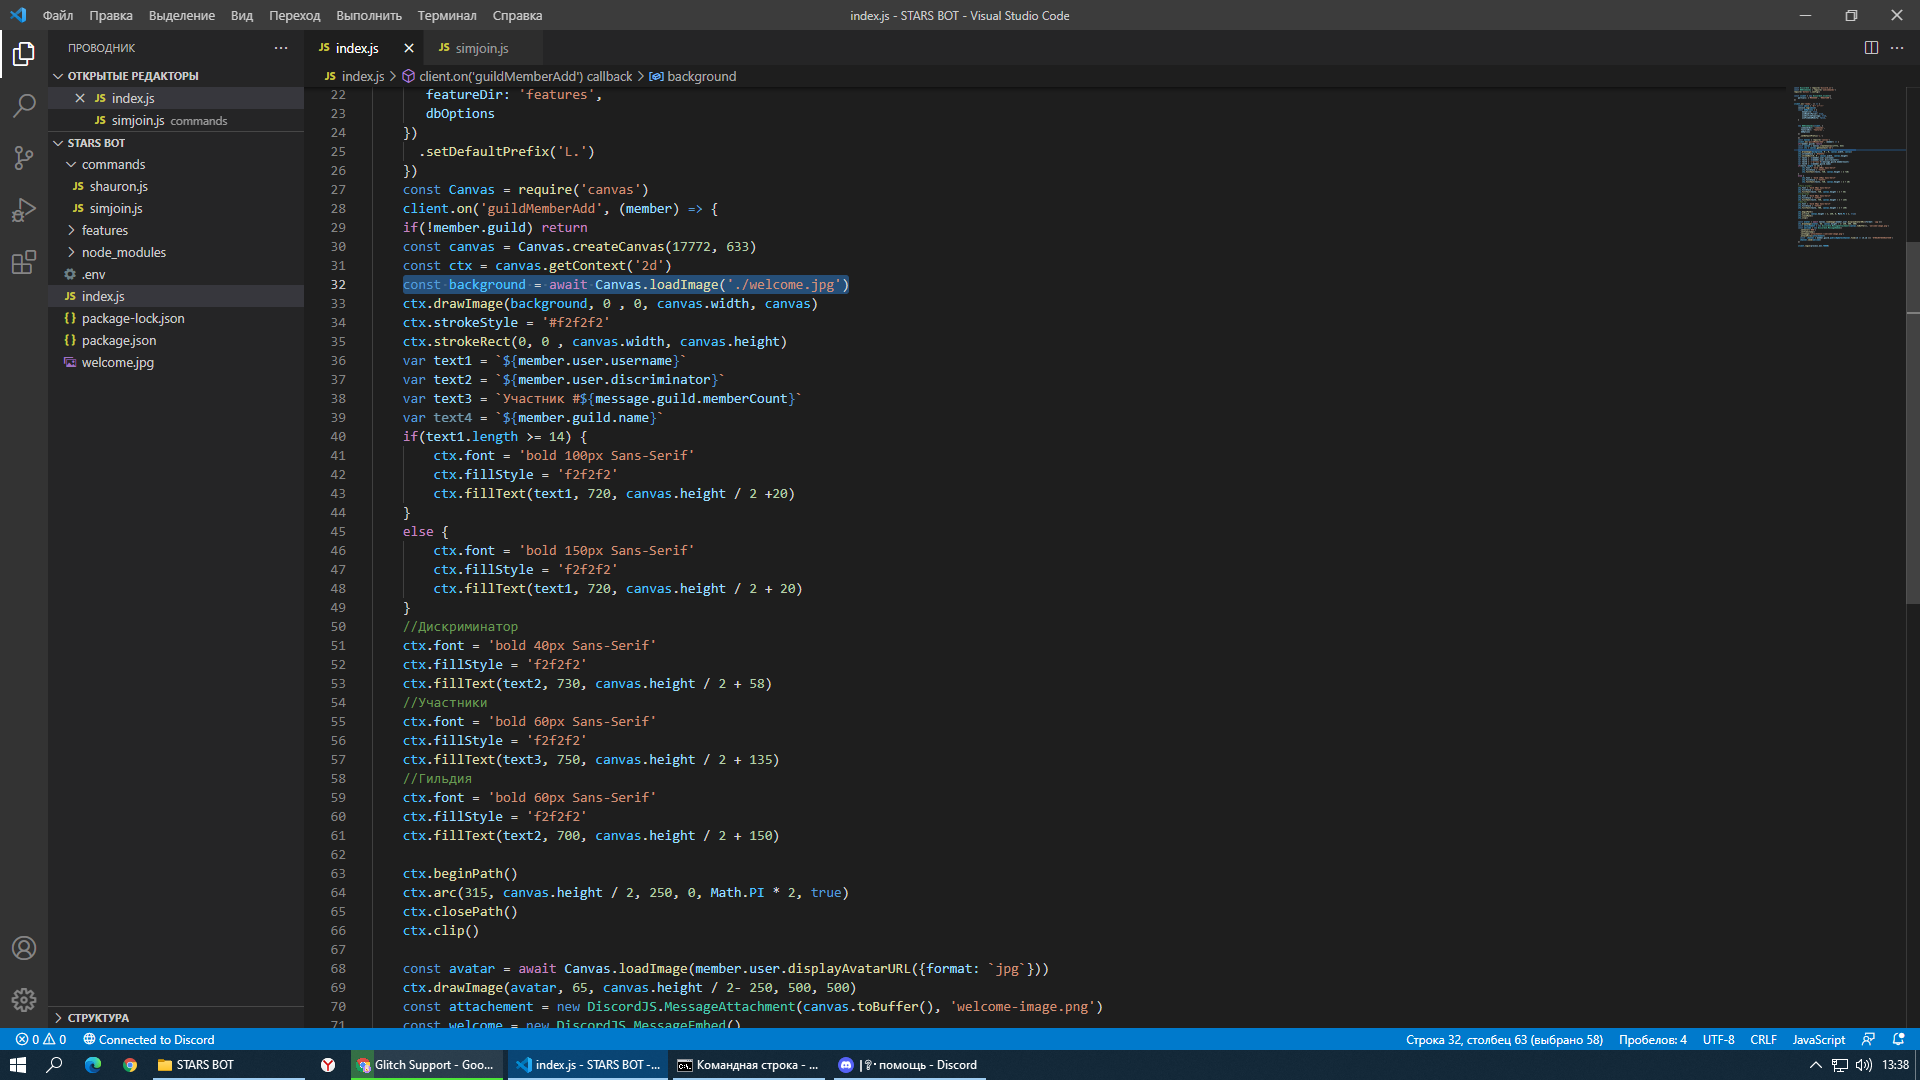Open the Manage gear icon
The image size is (1920, 1080).
click(24, 999)
